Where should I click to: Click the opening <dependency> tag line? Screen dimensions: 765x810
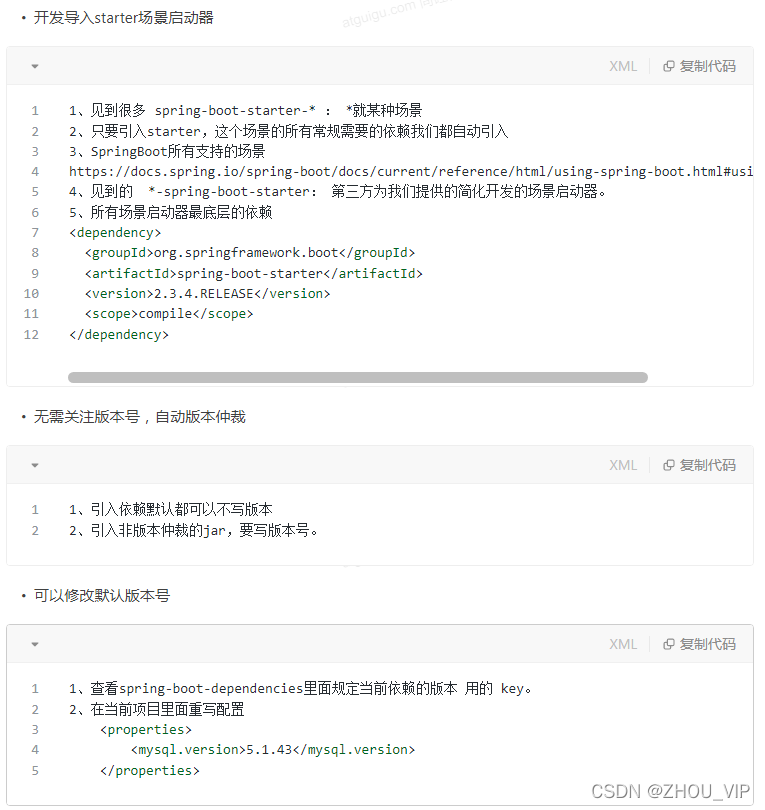coord(115,233)
